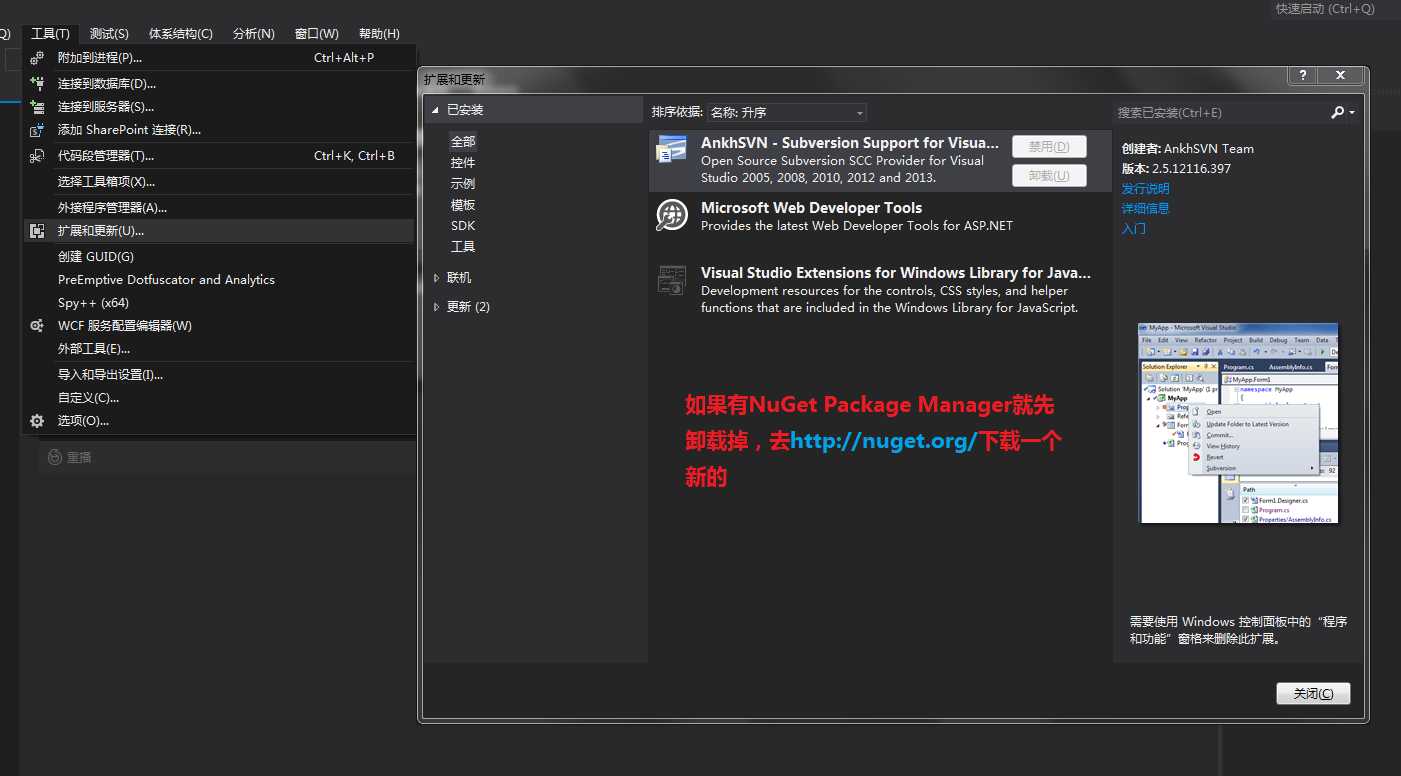Image resolution: width=1401 pixels, height=776 pixels.
Task: Choose 导入和导出设置(I)... menu item
Action: [219, 375]
